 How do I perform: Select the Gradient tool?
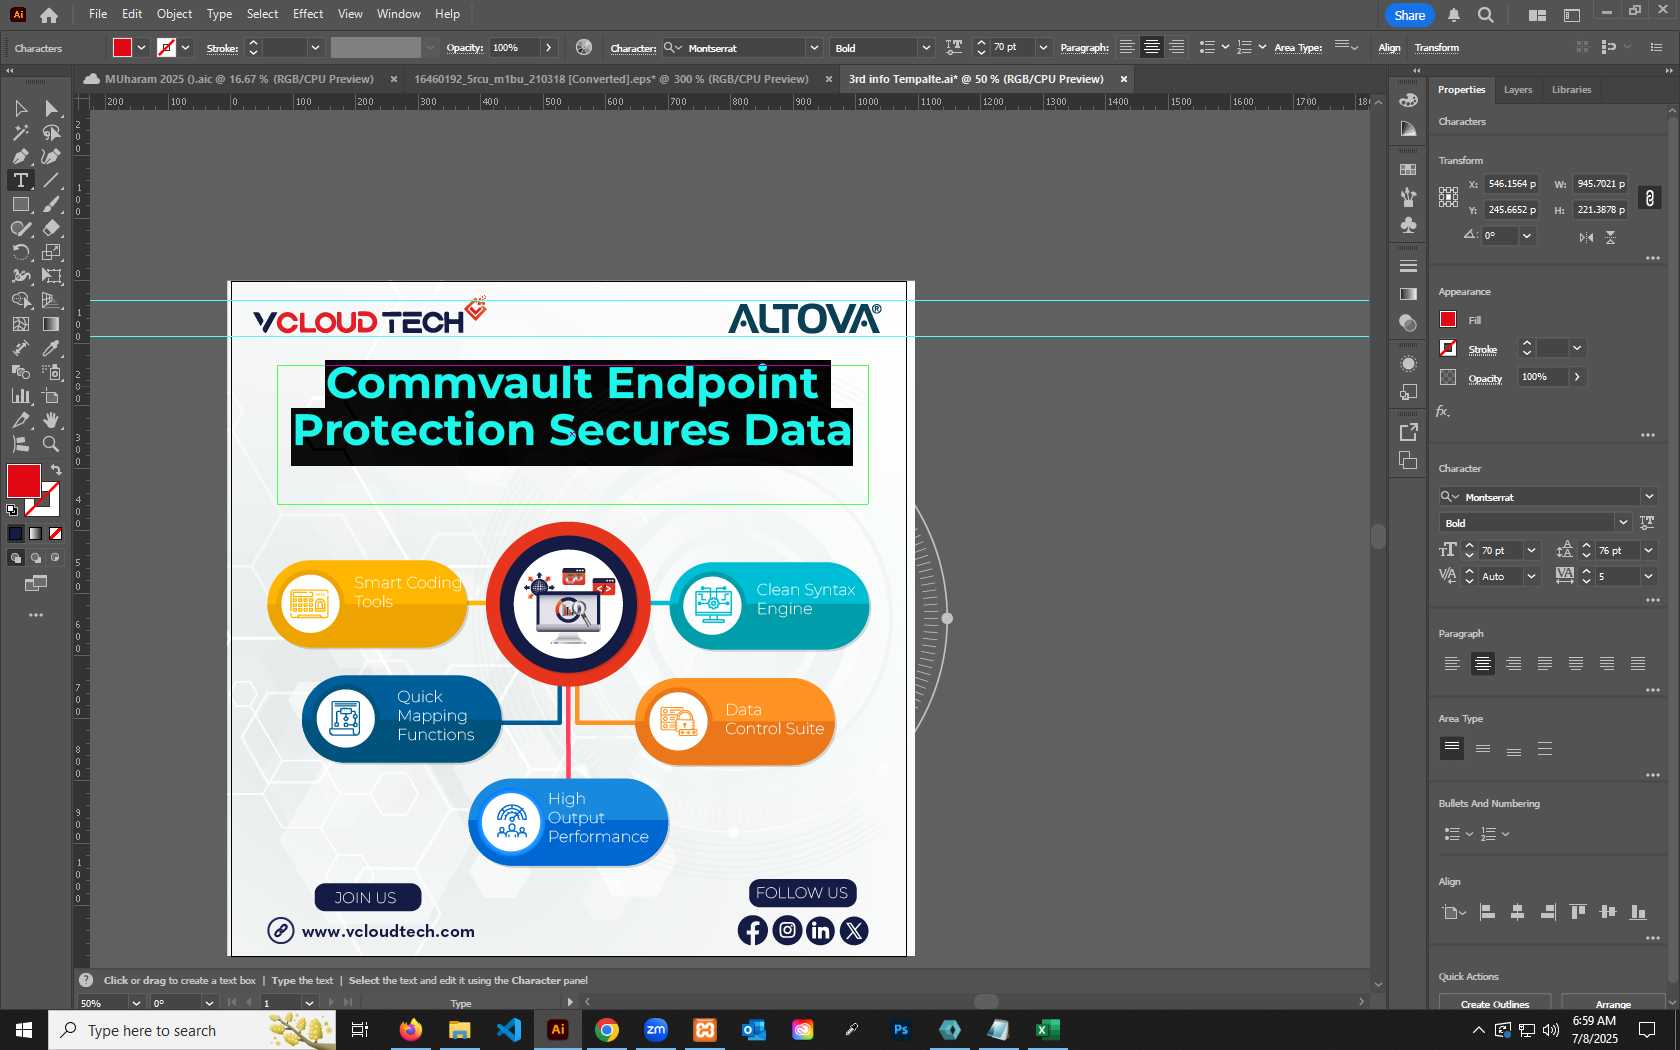tap(52, 324)
